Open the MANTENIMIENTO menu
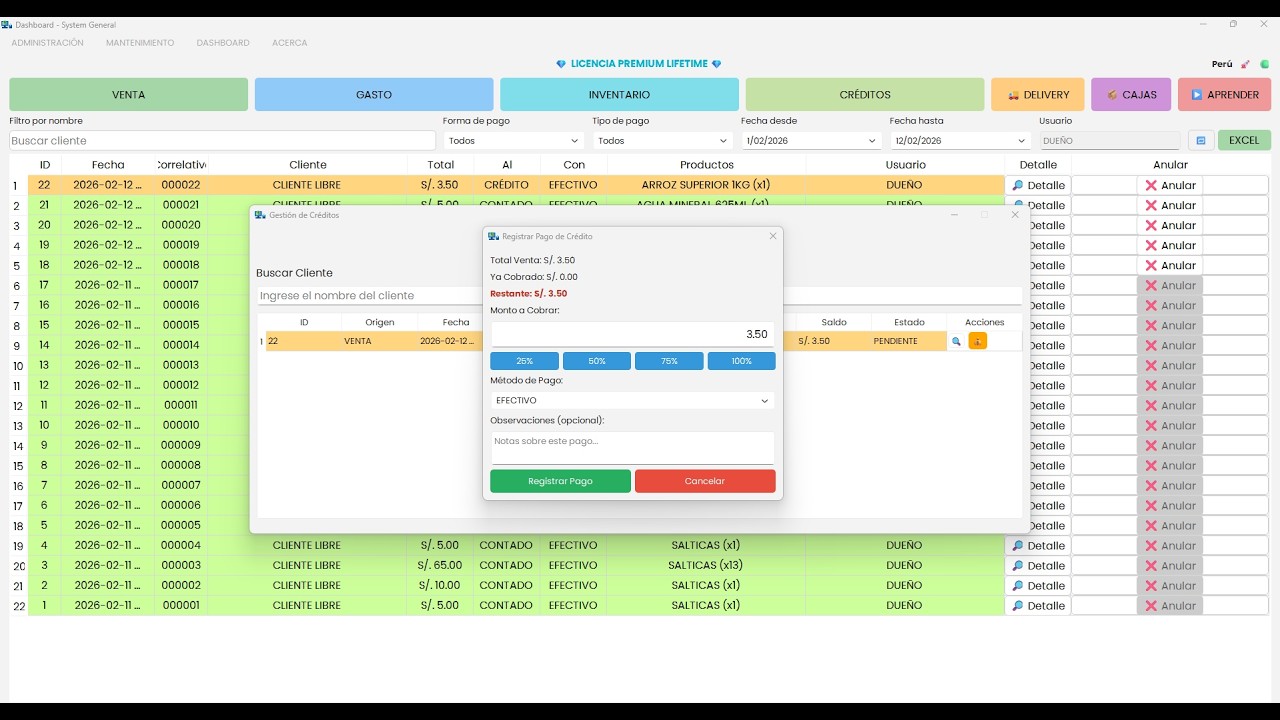1280x720 pixels. point(140,43)
